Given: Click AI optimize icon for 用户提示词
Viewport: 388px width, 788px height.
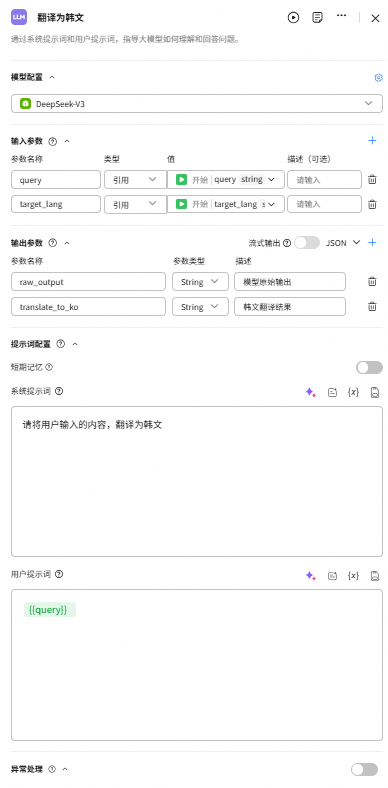Looking at the screenshot, I should tap(311, 576).
